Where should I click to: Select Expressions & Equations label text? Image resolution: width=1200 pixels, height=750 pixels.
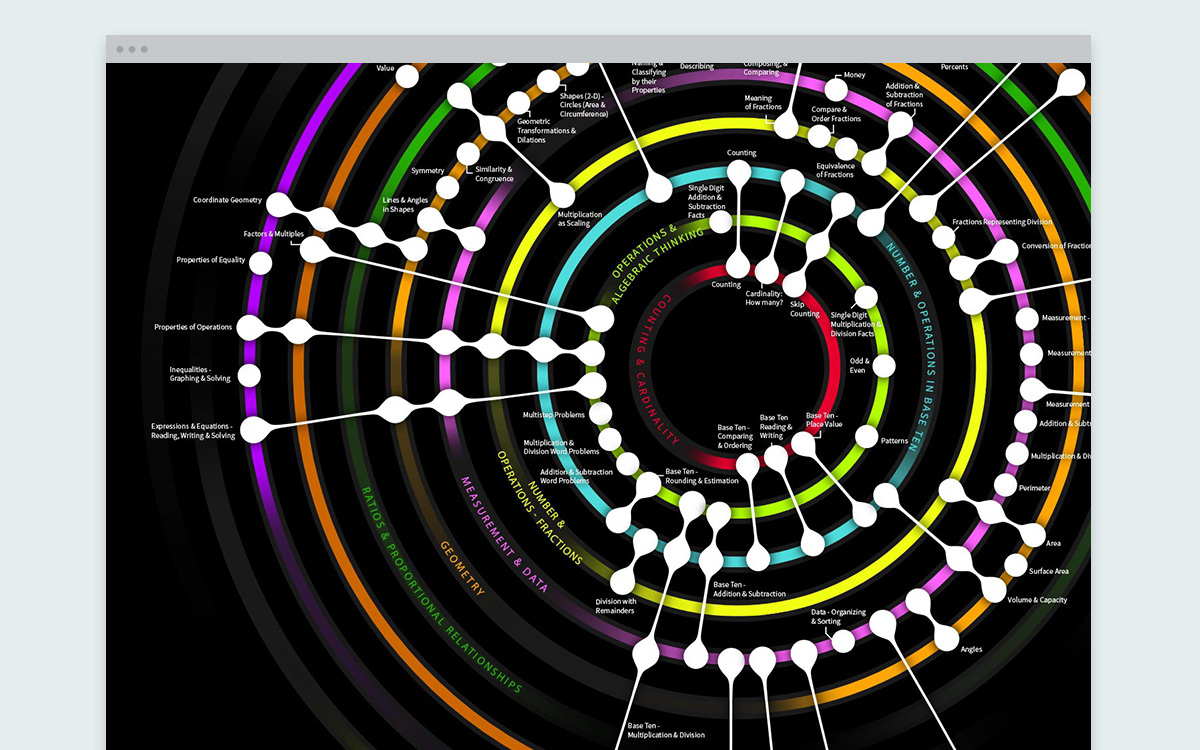tap(193, 431)
